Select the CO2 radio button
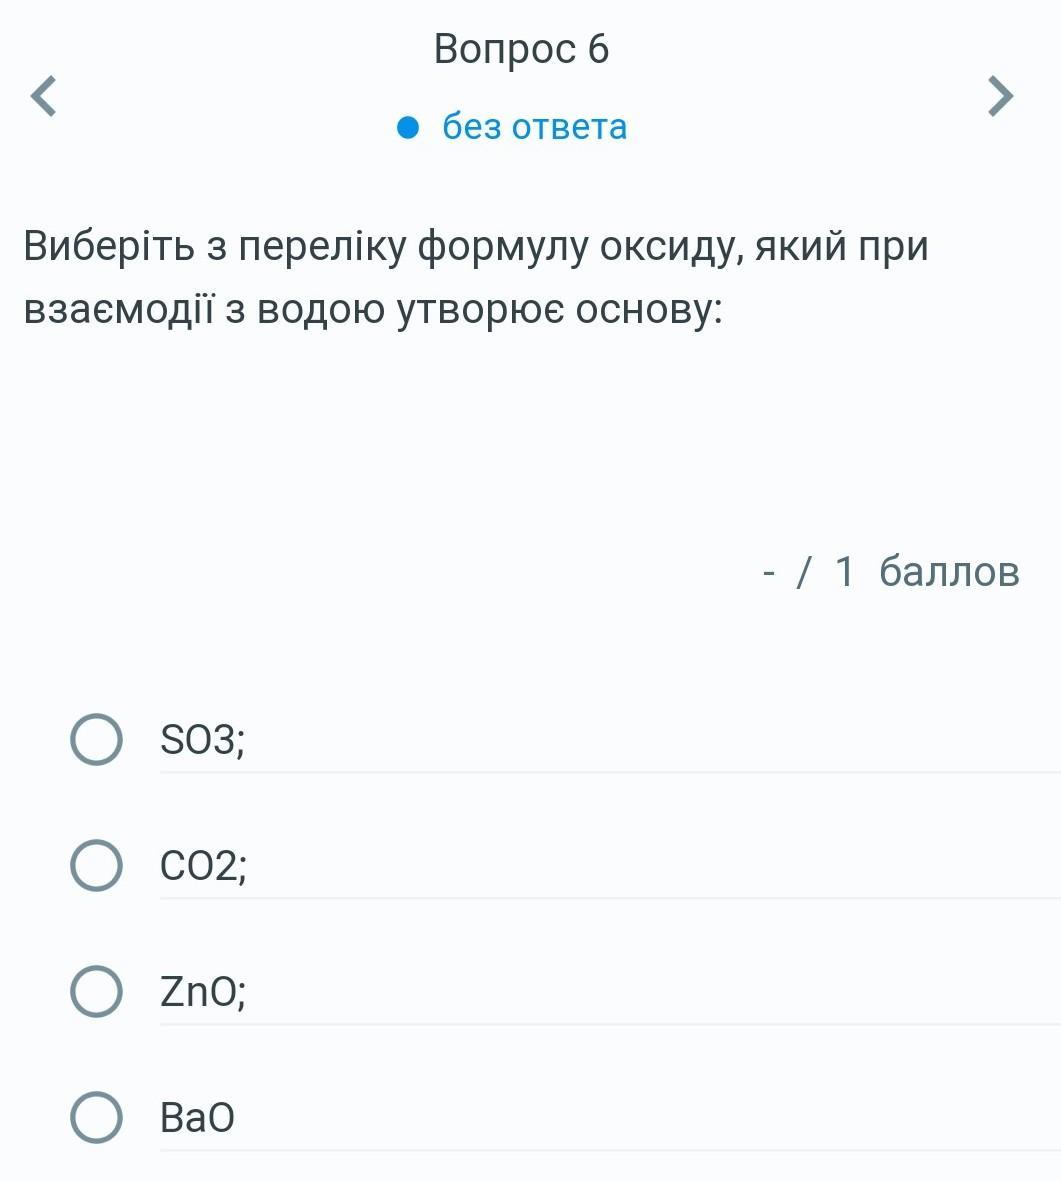 pos(96,866)
